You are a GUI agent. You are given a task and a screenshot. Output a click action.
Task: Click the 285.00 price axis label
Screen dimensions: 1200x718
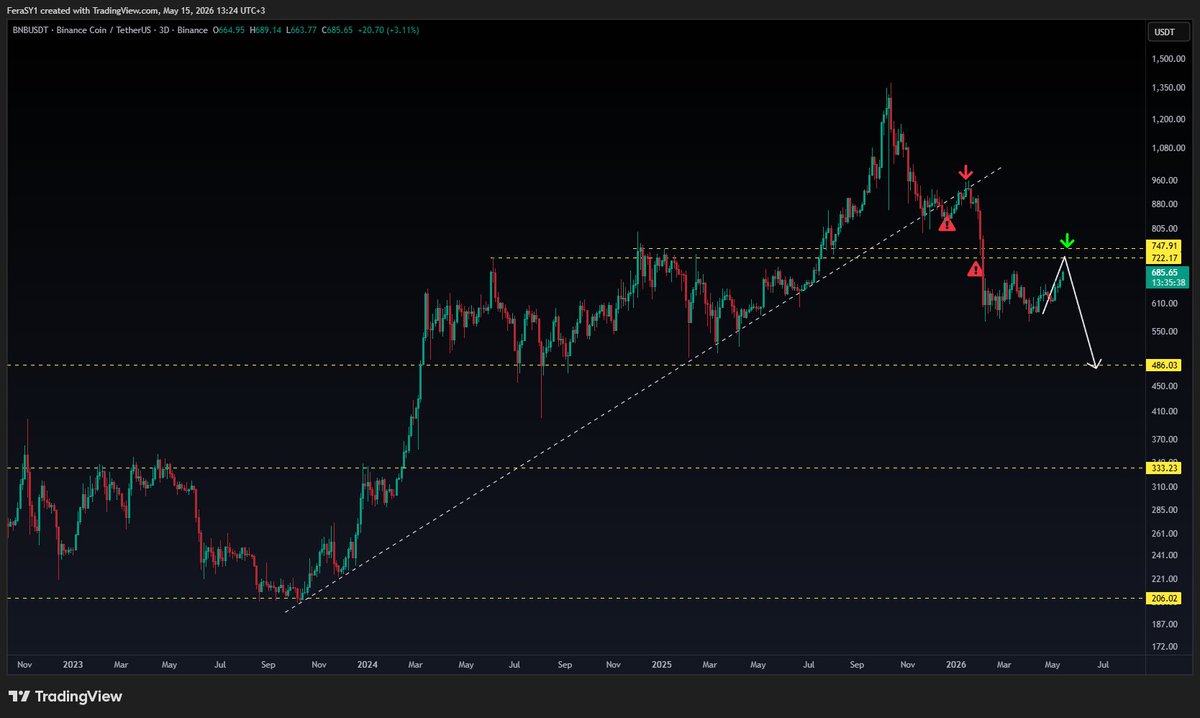pyautogui.click(x=1166, y=510)
